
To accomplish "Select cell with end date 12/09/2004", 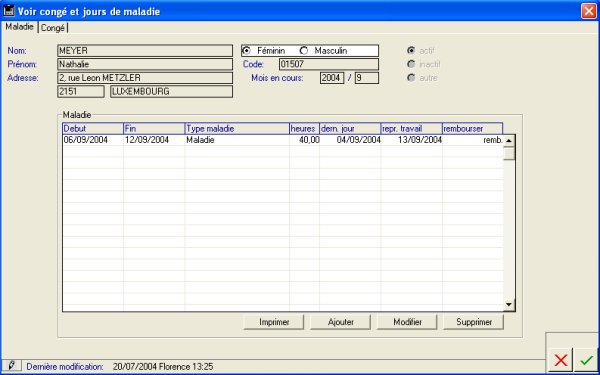I will pos(154,140).
